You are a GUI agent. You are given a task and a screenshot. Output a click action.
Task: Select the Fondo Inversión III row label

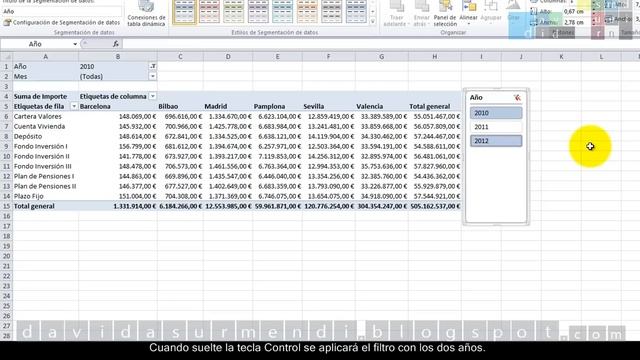pyautogui.click(x=42, y=166)
